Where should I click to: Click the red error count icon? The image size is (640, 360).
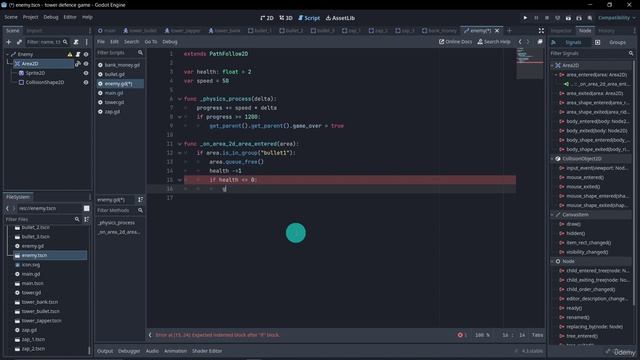(460, 335)
